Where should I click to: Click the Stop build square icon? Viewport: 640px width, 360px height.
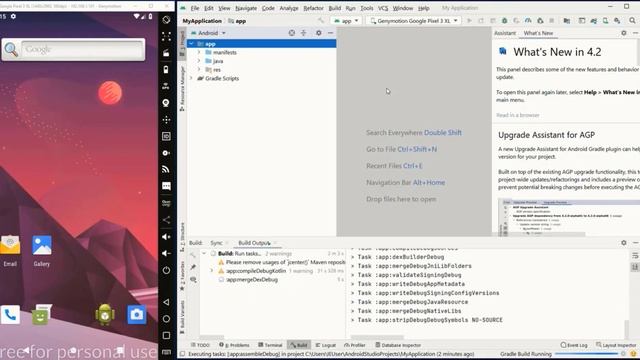(551, 20)
